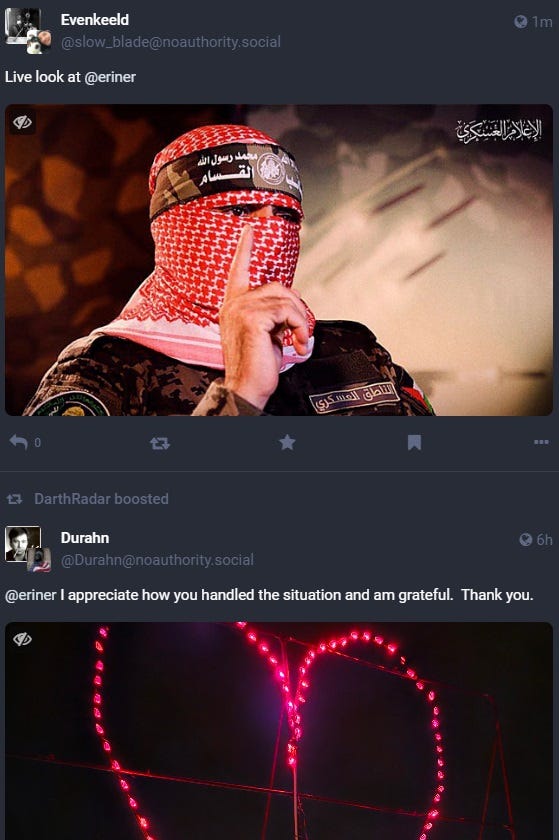Image resolution: width=559 pixels, height=840 pixels.
Task: Open the DarthRadar boosted link
Action: coord(101,499)
